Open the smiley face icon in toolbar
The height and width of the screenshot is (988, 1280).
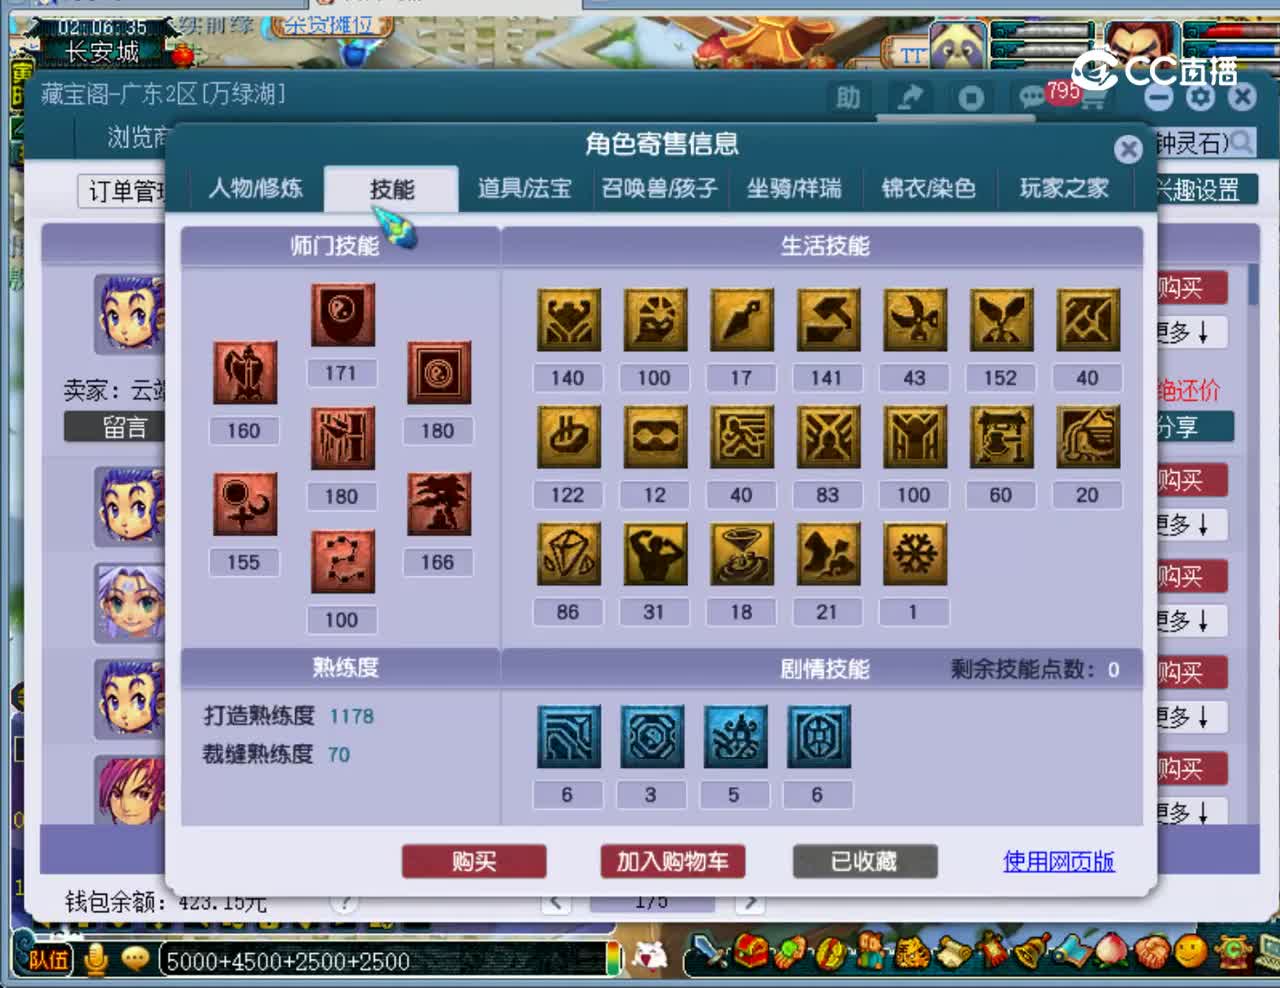[x=1190, y=951]
